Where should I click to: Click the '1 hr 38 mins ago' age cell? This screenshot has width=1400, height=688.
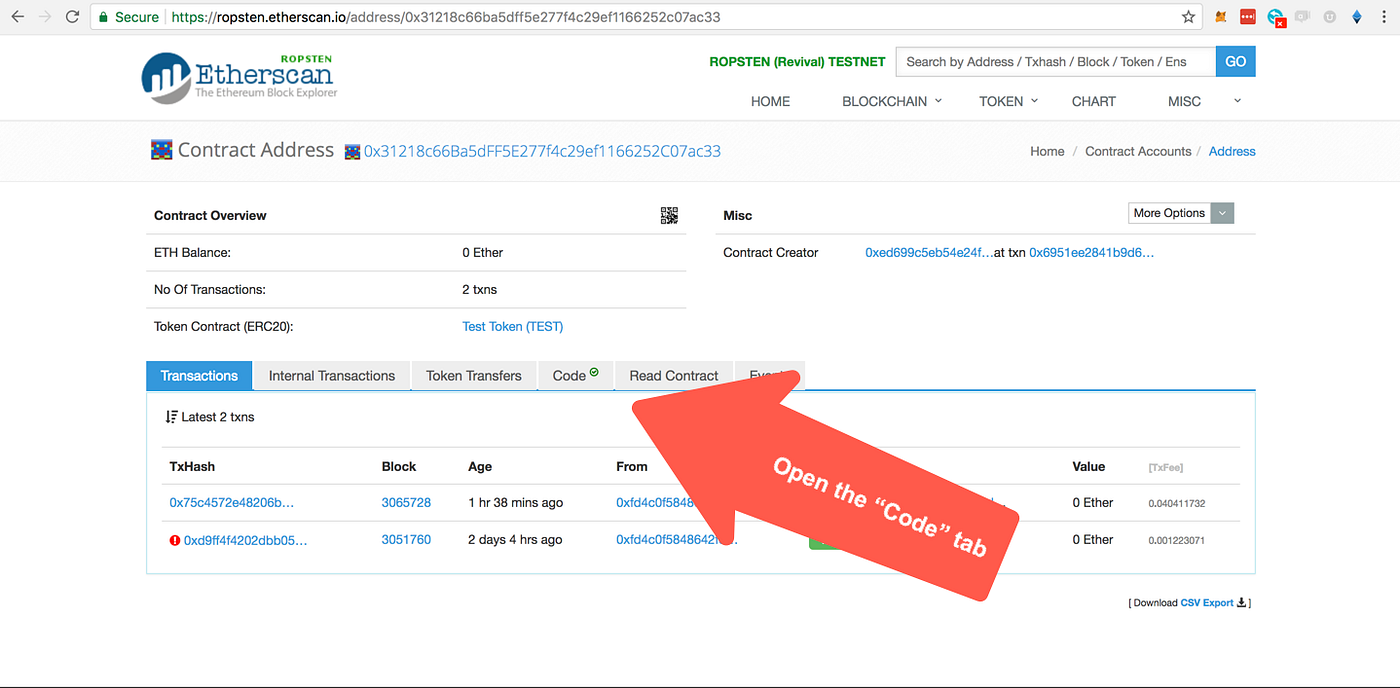(515, 503)
